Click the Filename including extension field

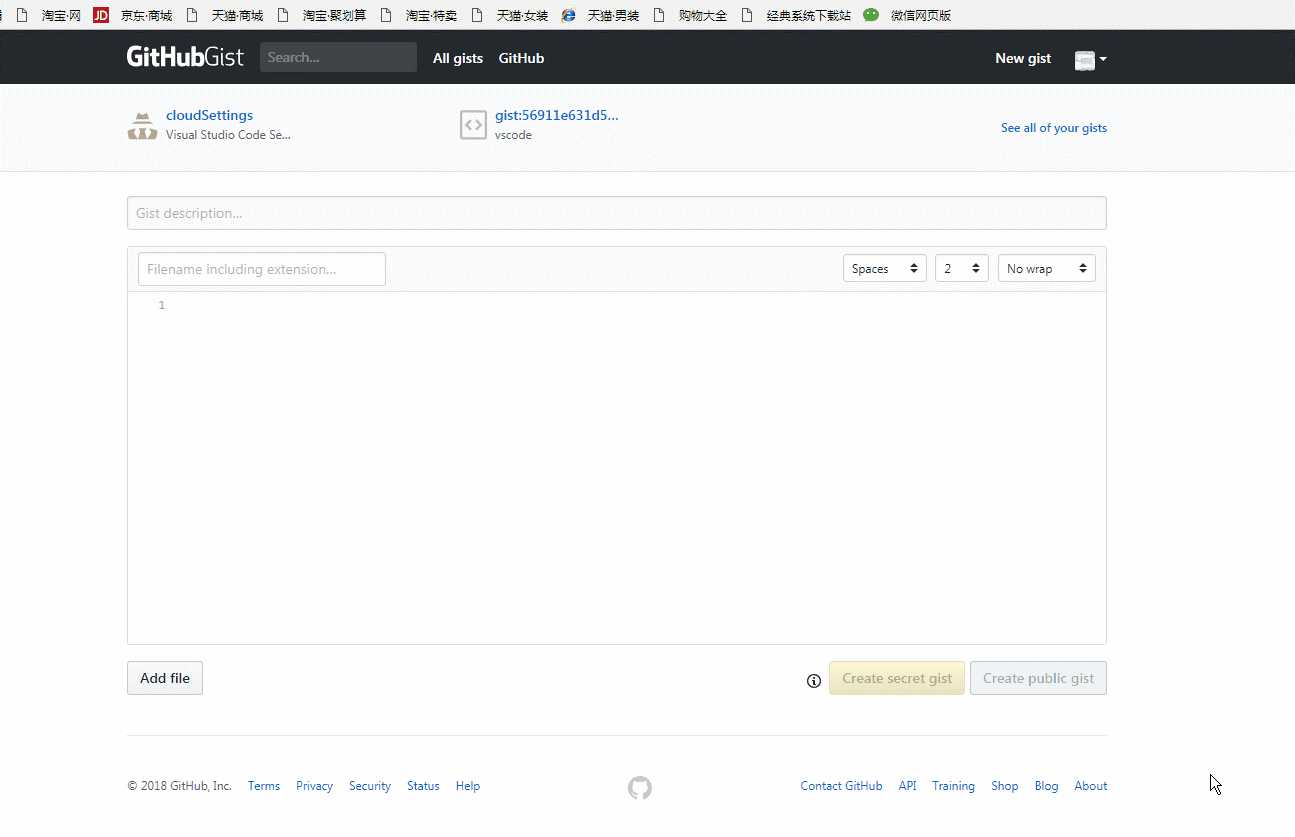[262, 269]
